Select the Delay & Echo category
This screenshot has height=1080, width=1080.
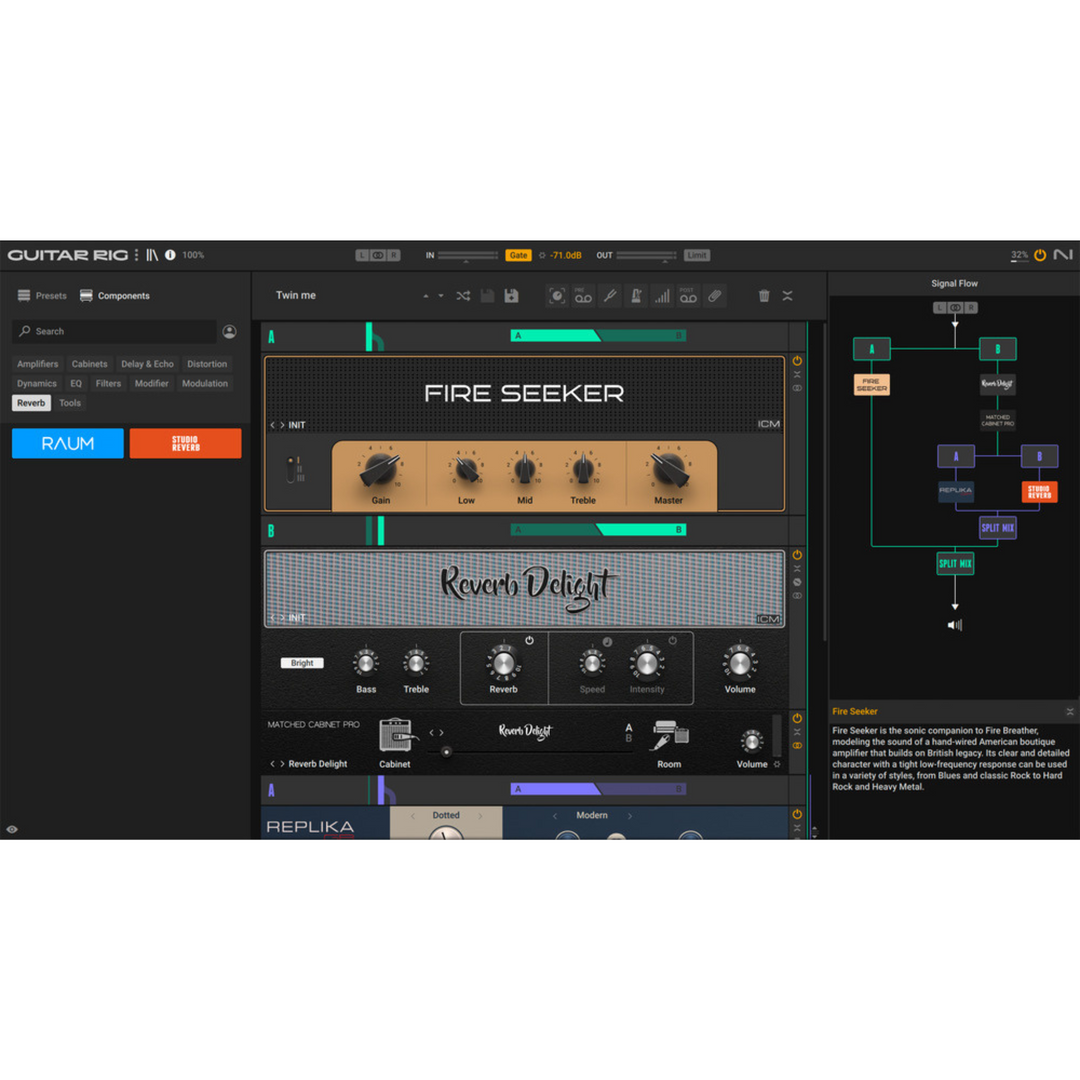click(147, 364)
